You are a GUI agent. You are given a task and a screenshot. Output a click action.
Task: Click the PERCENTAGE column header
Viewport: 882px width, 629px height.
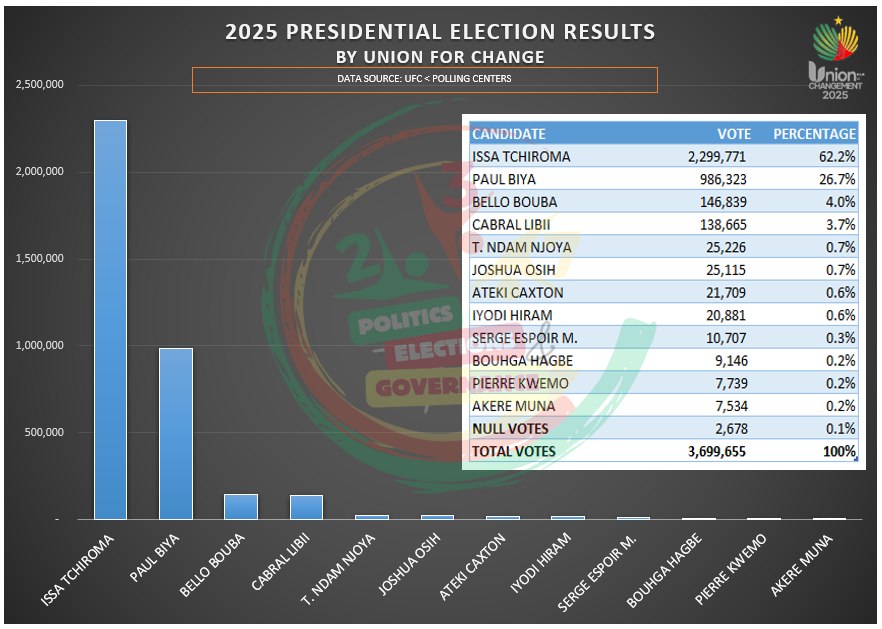(814, 134)
